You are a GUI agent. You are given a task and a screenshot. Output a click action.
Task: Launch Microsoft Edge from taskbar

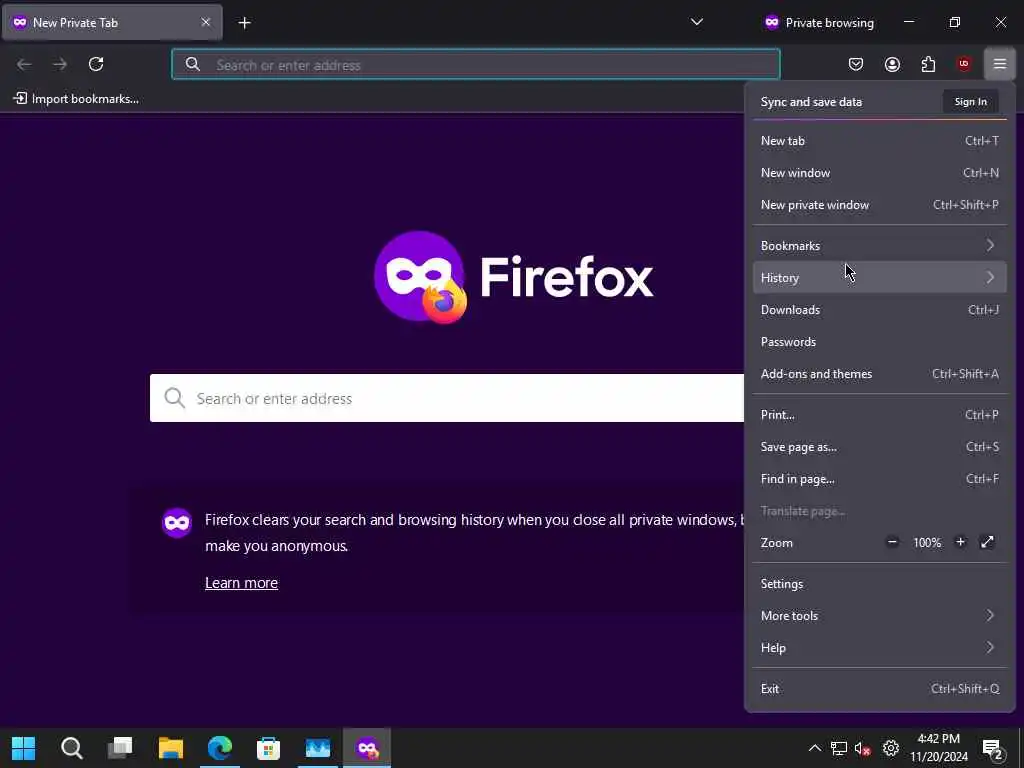coord(220,748)
